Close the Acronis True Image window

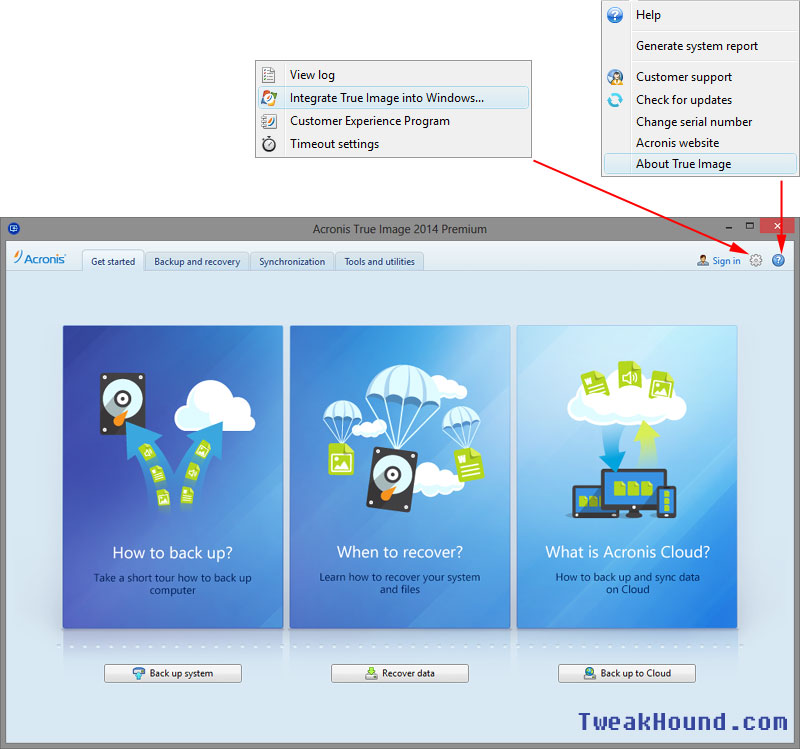click(777, 226)
